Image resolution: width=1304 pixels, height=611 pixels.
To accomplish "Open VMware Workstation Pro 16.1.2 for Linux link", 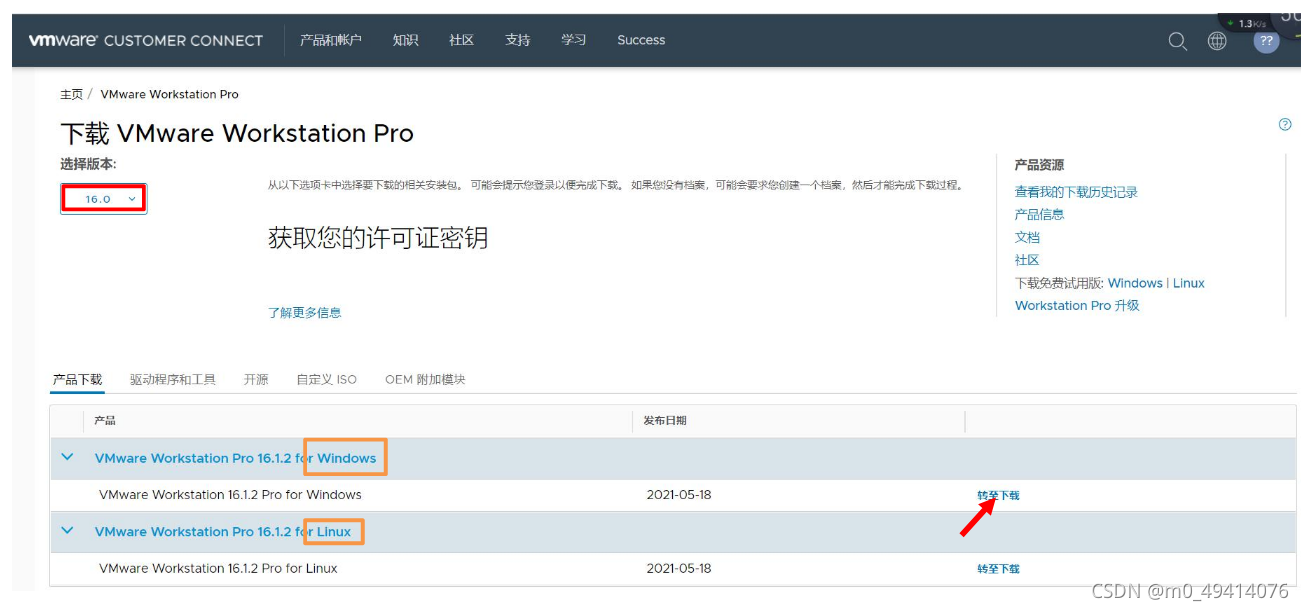I will pyautogui.click(x=223, y=532).
